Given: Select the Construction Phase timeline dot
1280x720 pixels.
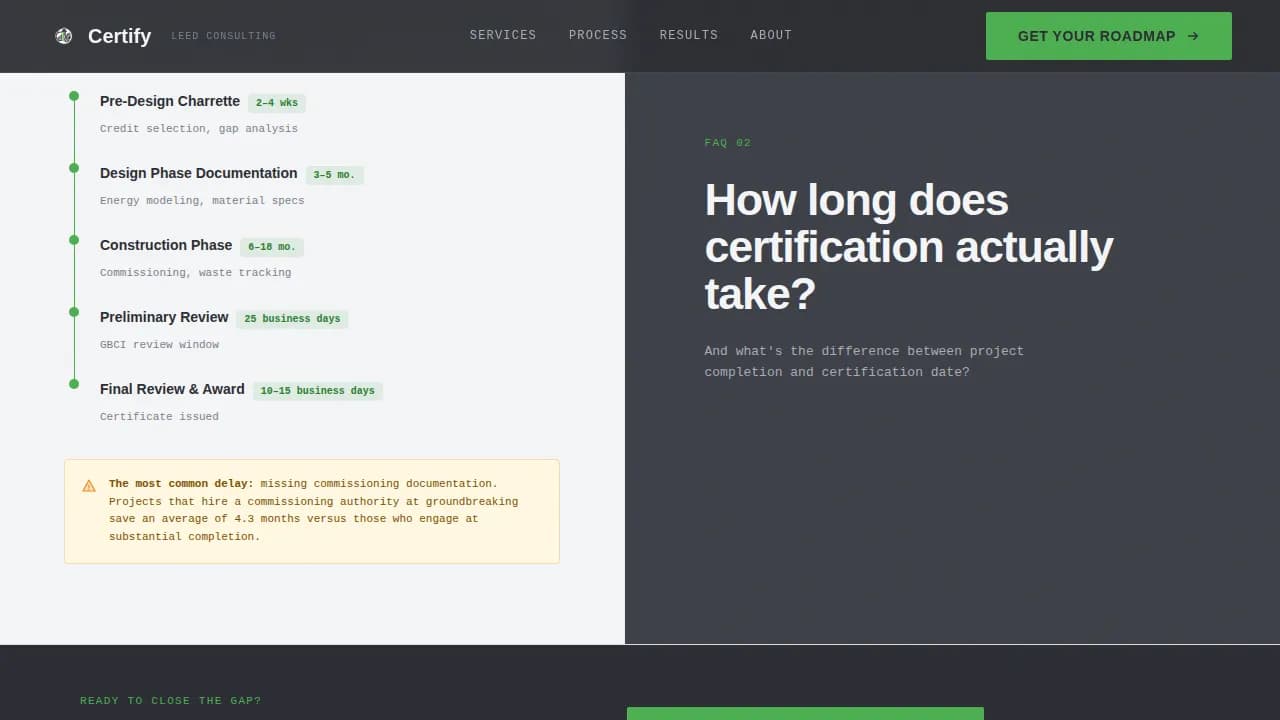Looking at the screenshot, I should [x=74, y=240].
